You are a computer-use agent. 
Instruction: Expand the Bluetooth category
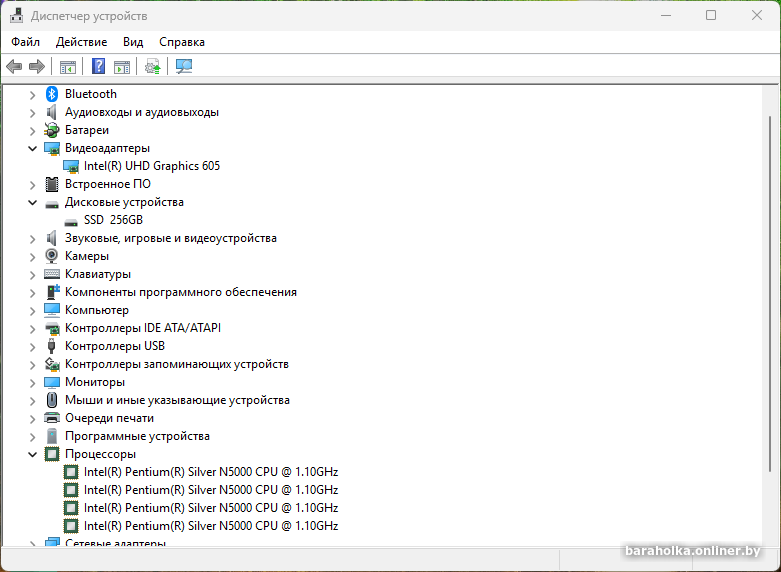[x=32, y=94]
